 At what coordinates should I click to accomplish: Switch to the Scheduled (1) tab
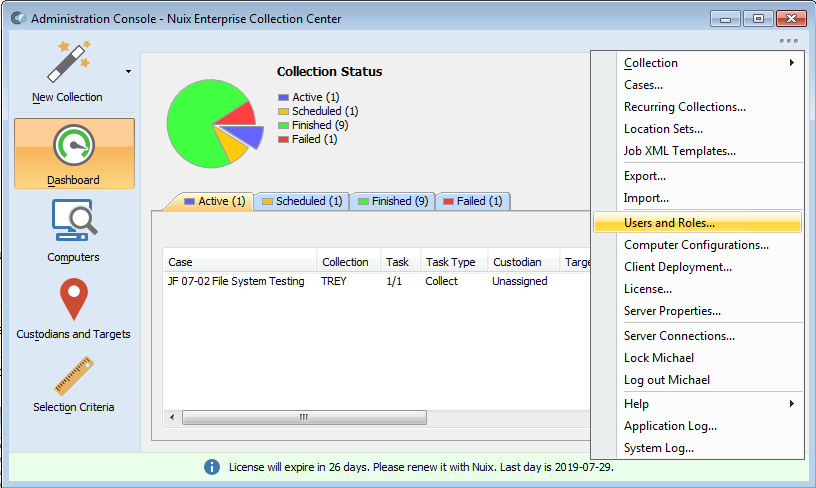tap(302, 201)
